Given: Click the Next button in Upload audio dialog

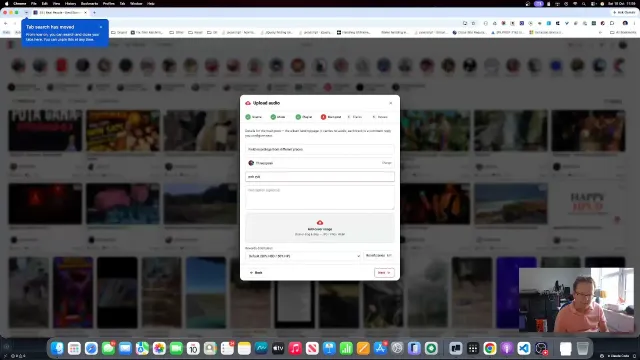Looking at the screenshot, I should coord(384,273).
